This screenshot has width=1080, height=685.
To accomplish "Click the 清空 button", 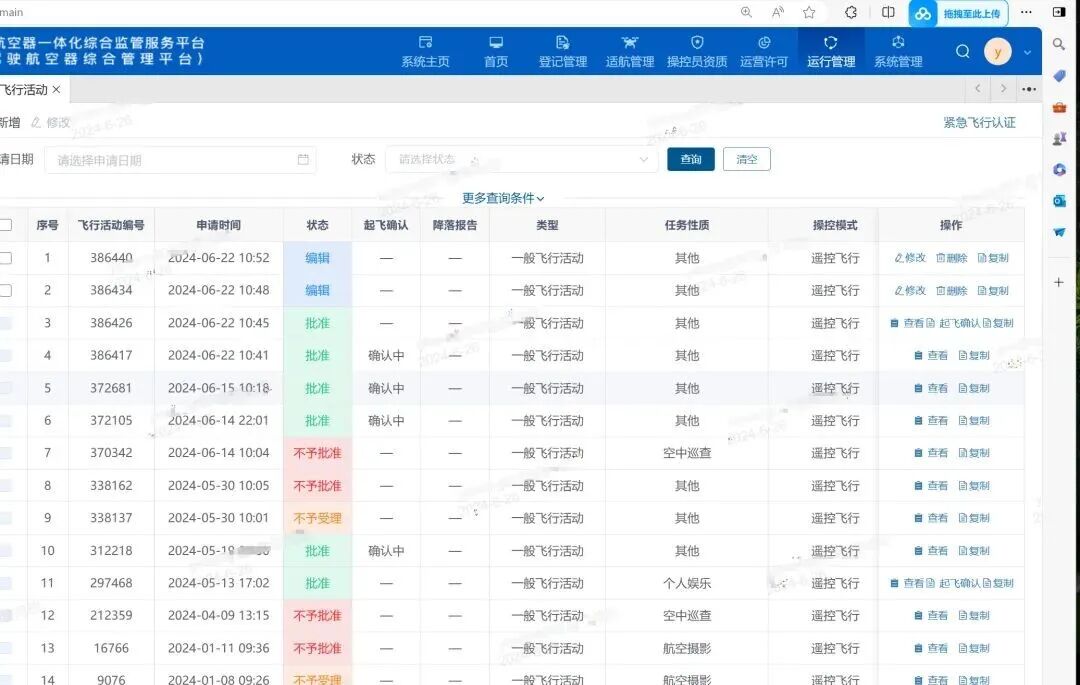I will (x=747, y=159).
